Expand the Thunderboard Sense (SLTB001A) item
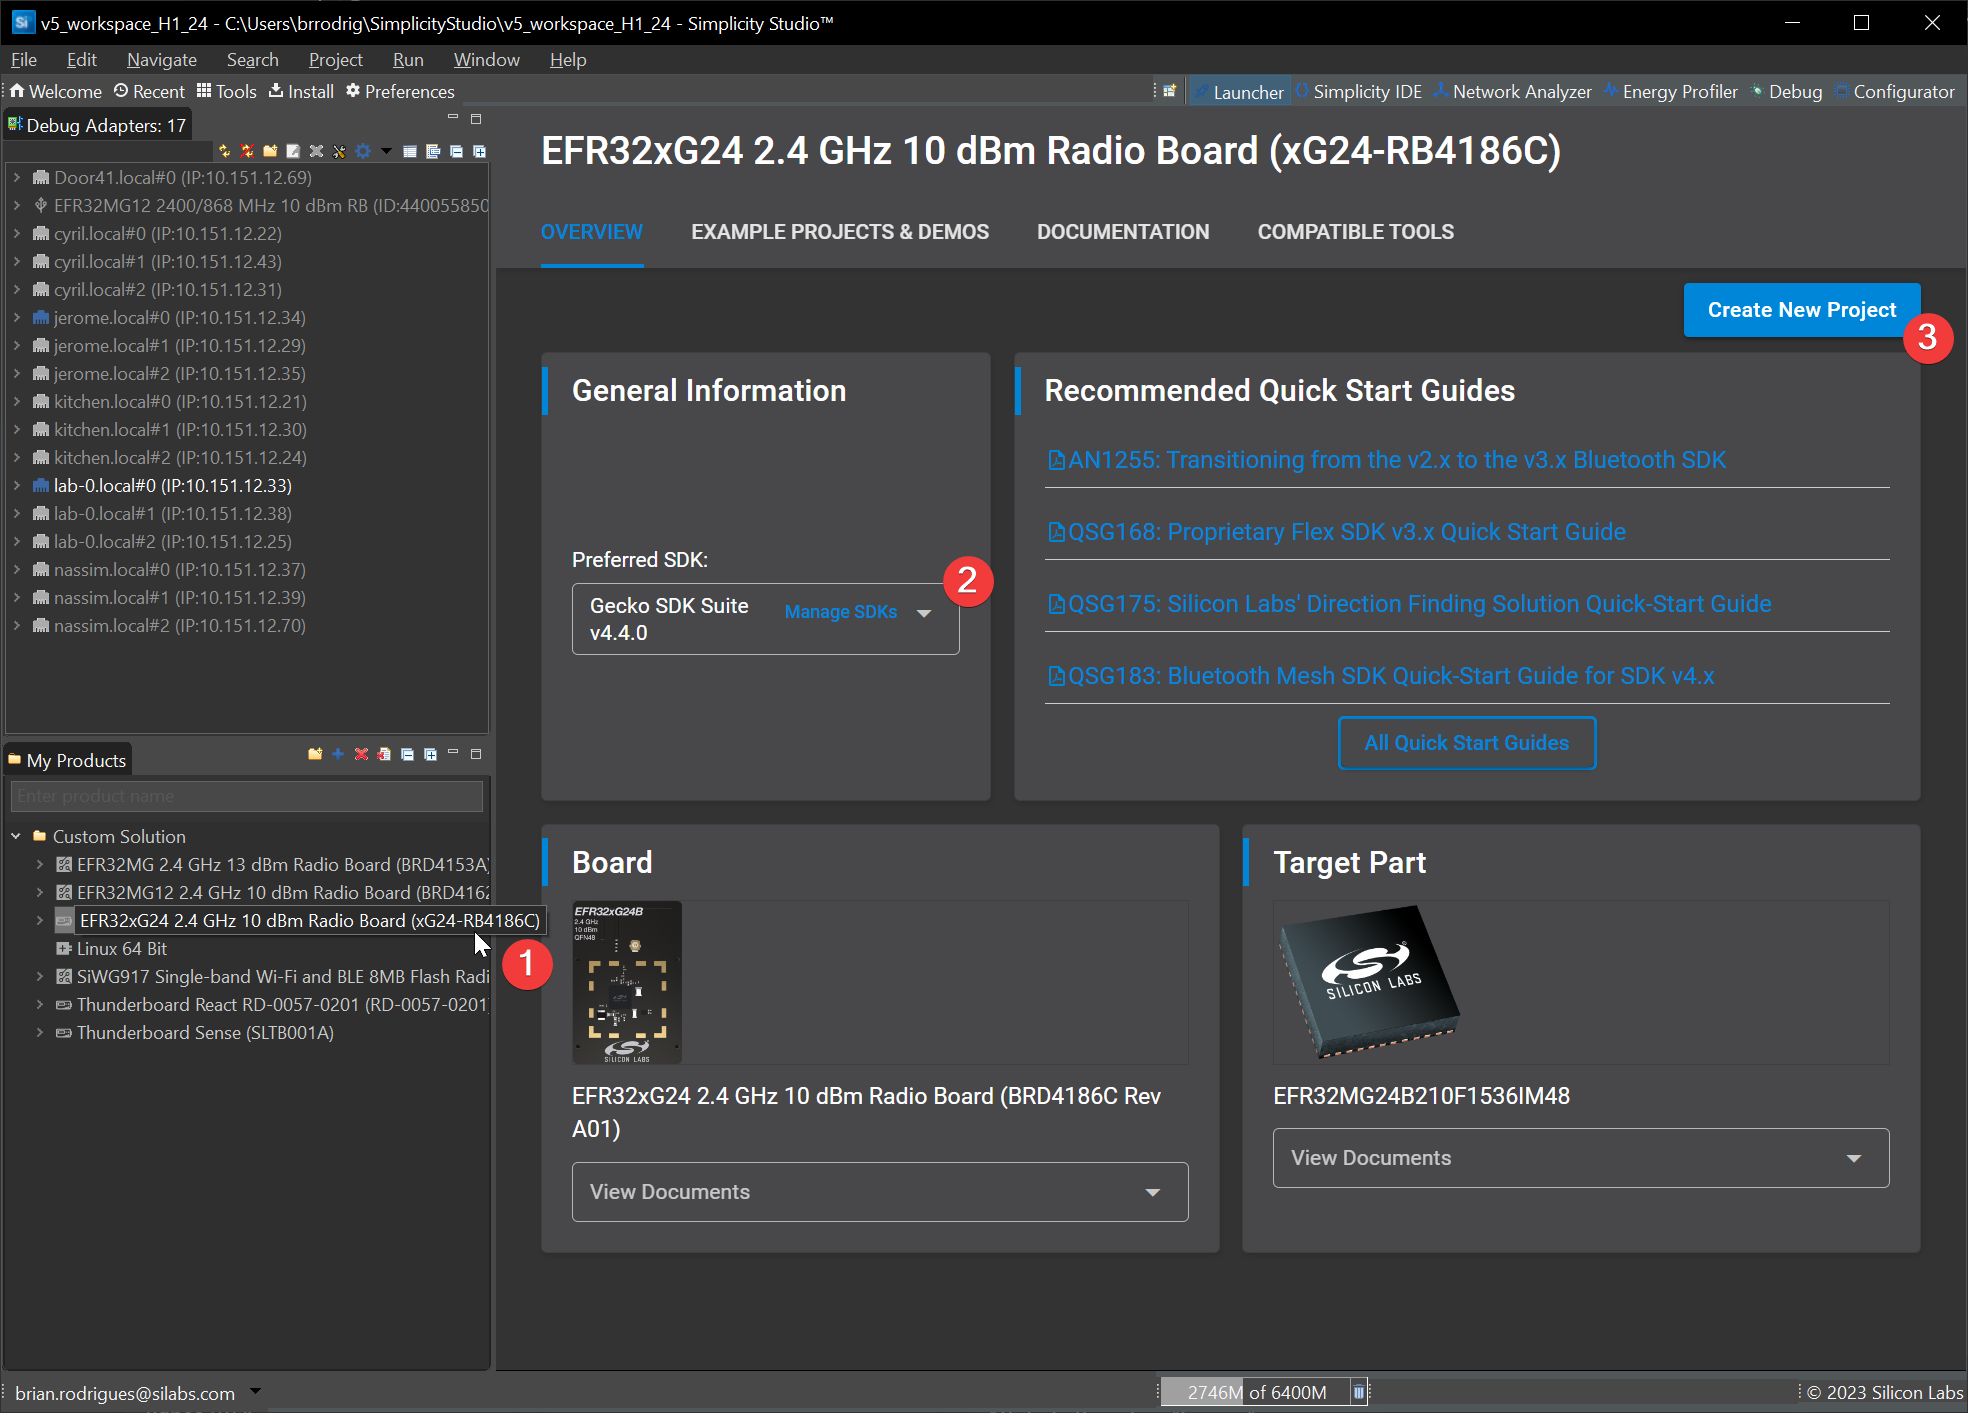The width and height of the screenshot is (1968, 1413). [x=39, y=1033]
